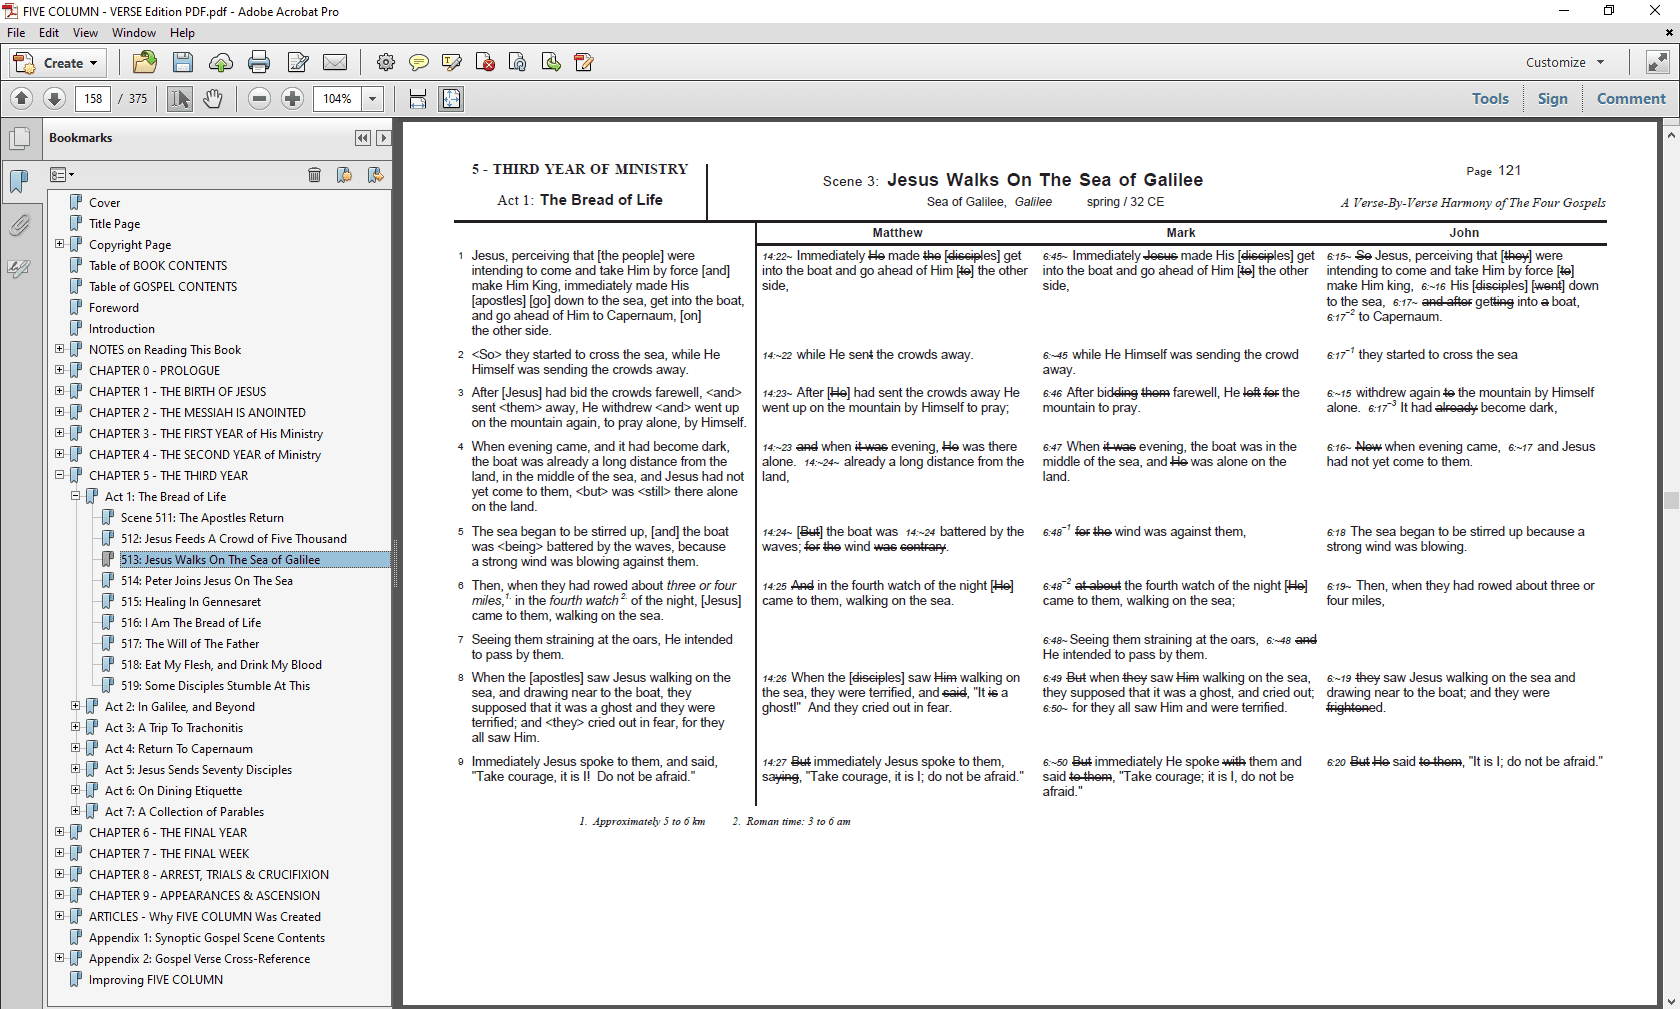
Task: Expand CHAPTER 6 - THE FINAL YEAR
Action: (x=59, y=832)
